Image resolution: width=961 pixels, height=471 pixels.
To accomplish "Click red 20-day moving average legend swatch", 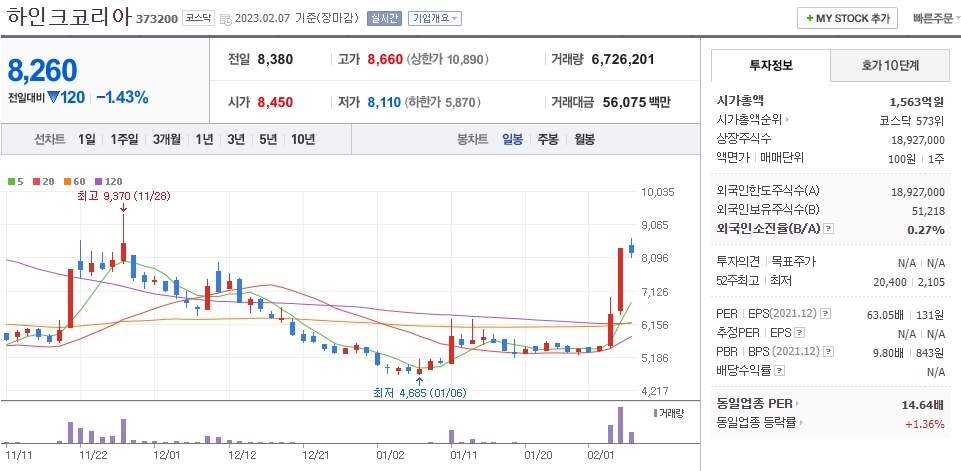I will point(36,182).
